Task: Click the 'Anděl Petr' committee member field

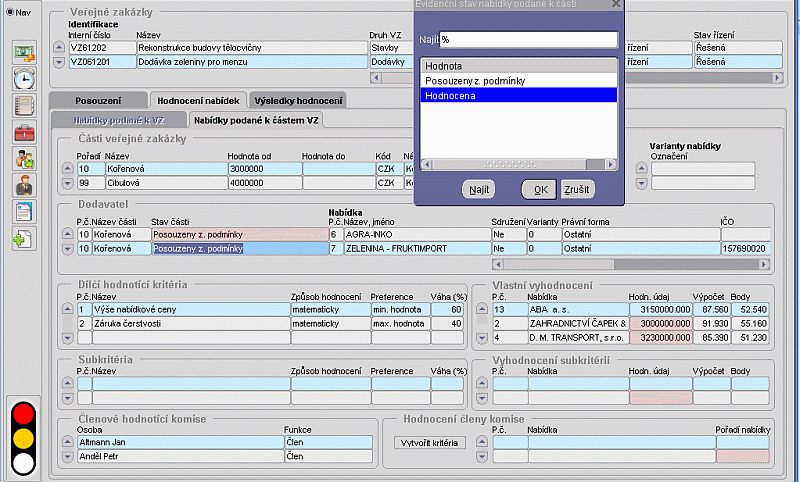Action: pos(181,456)
